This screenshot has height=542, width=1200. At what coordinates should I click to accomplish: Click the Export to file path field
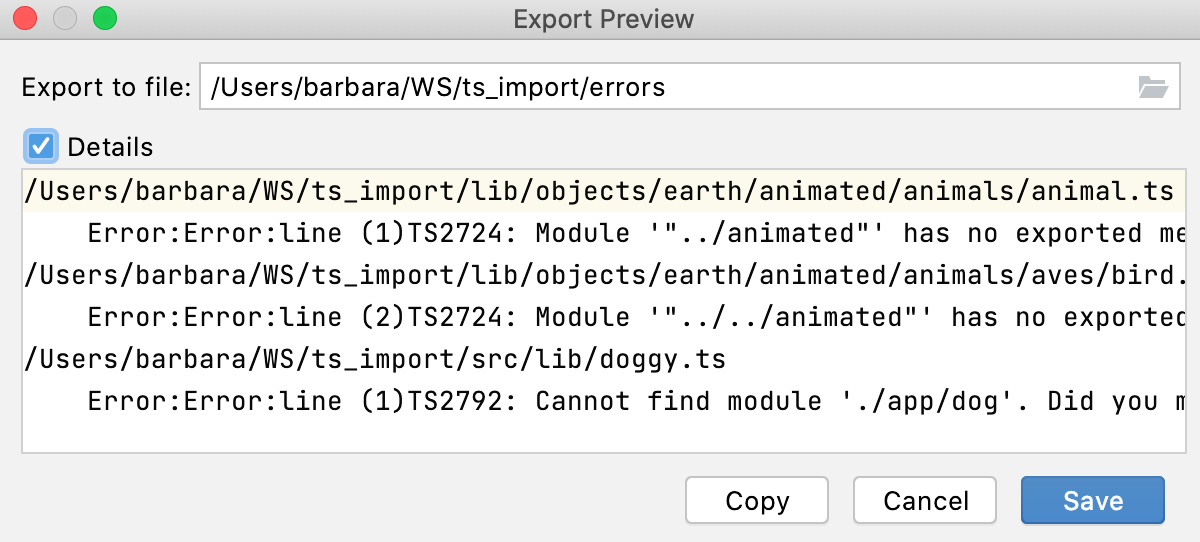pyautogui.click(x=660, y=88)
